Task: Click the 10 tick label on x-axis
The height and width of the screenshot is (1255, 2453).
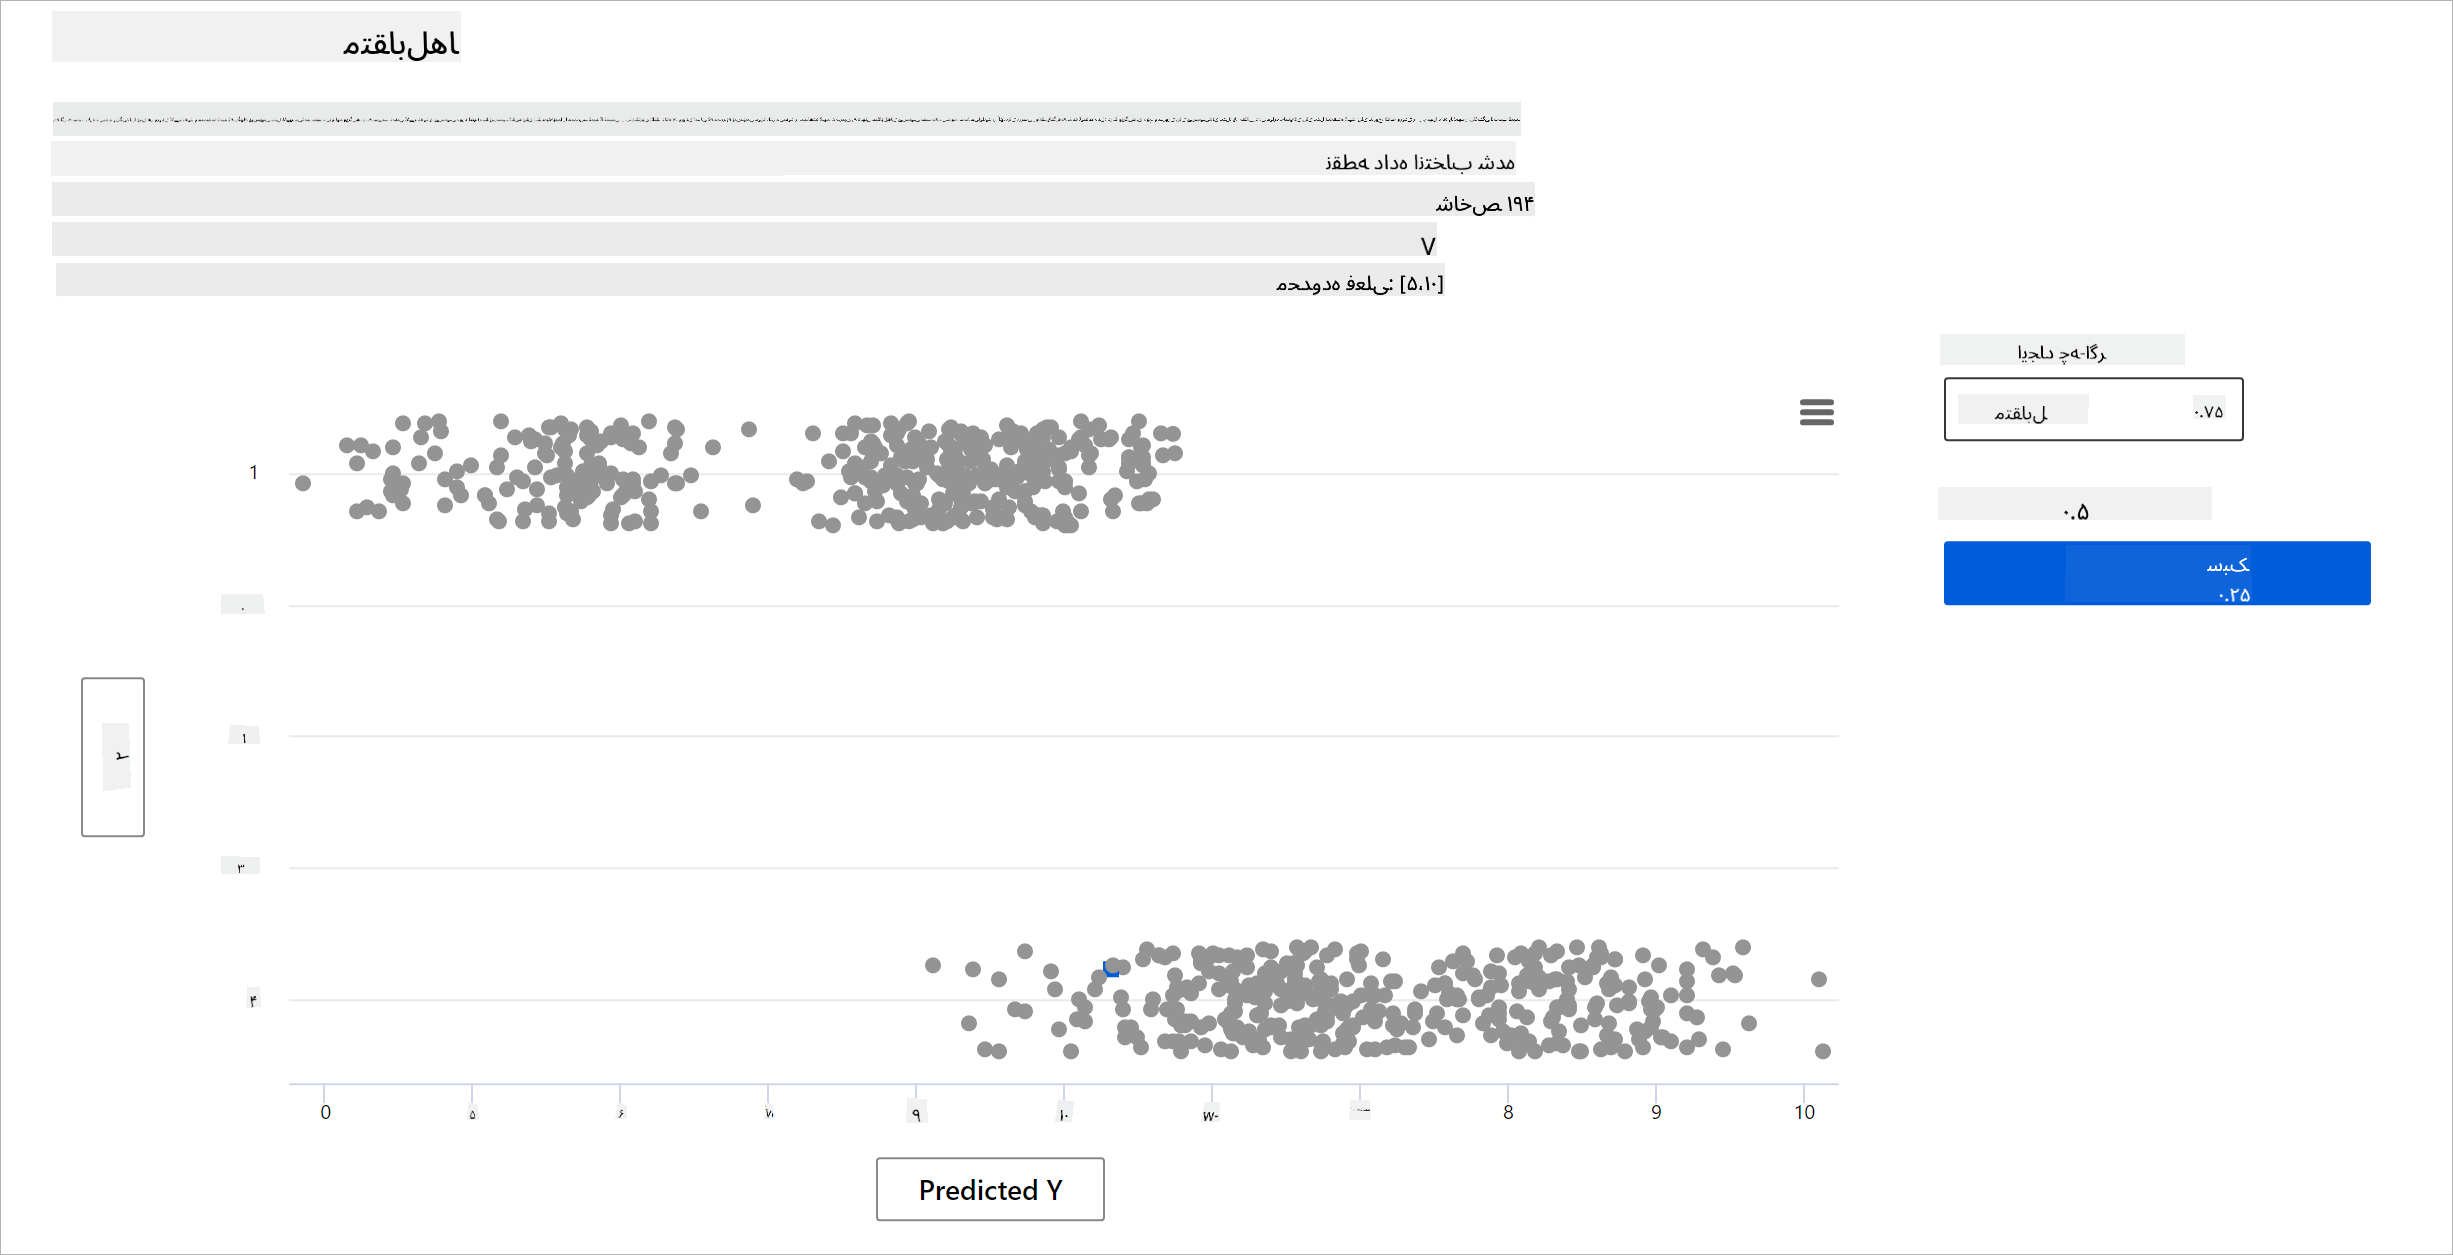Action: pyautogui.click(x=1804, y=1112)
